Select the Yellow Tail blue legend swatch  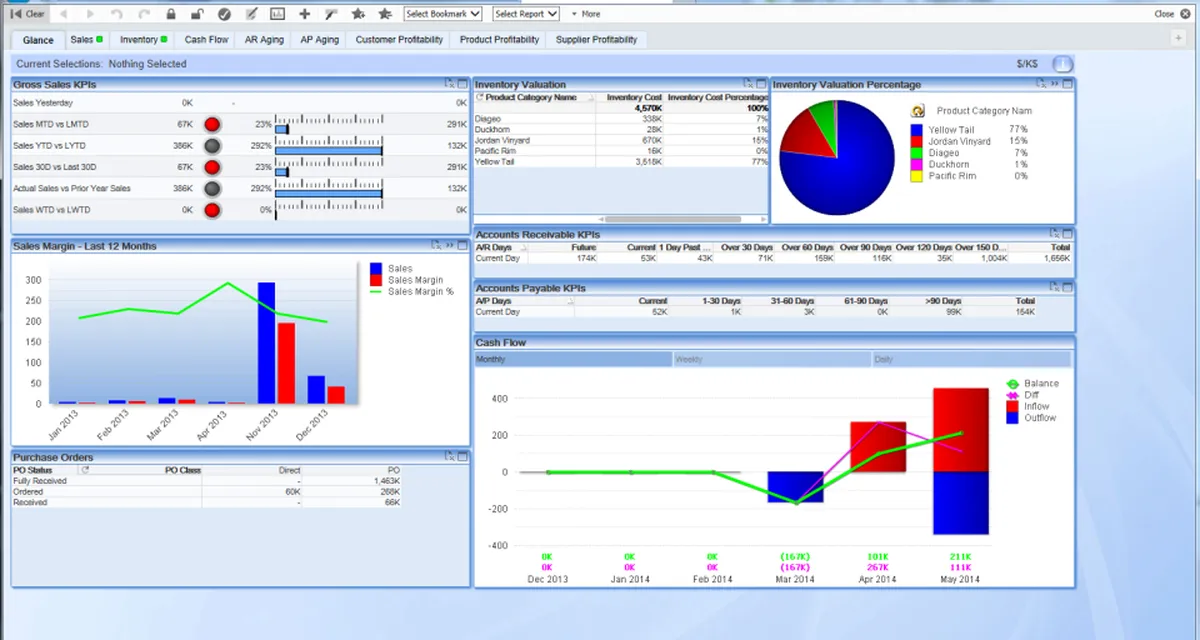917,130
